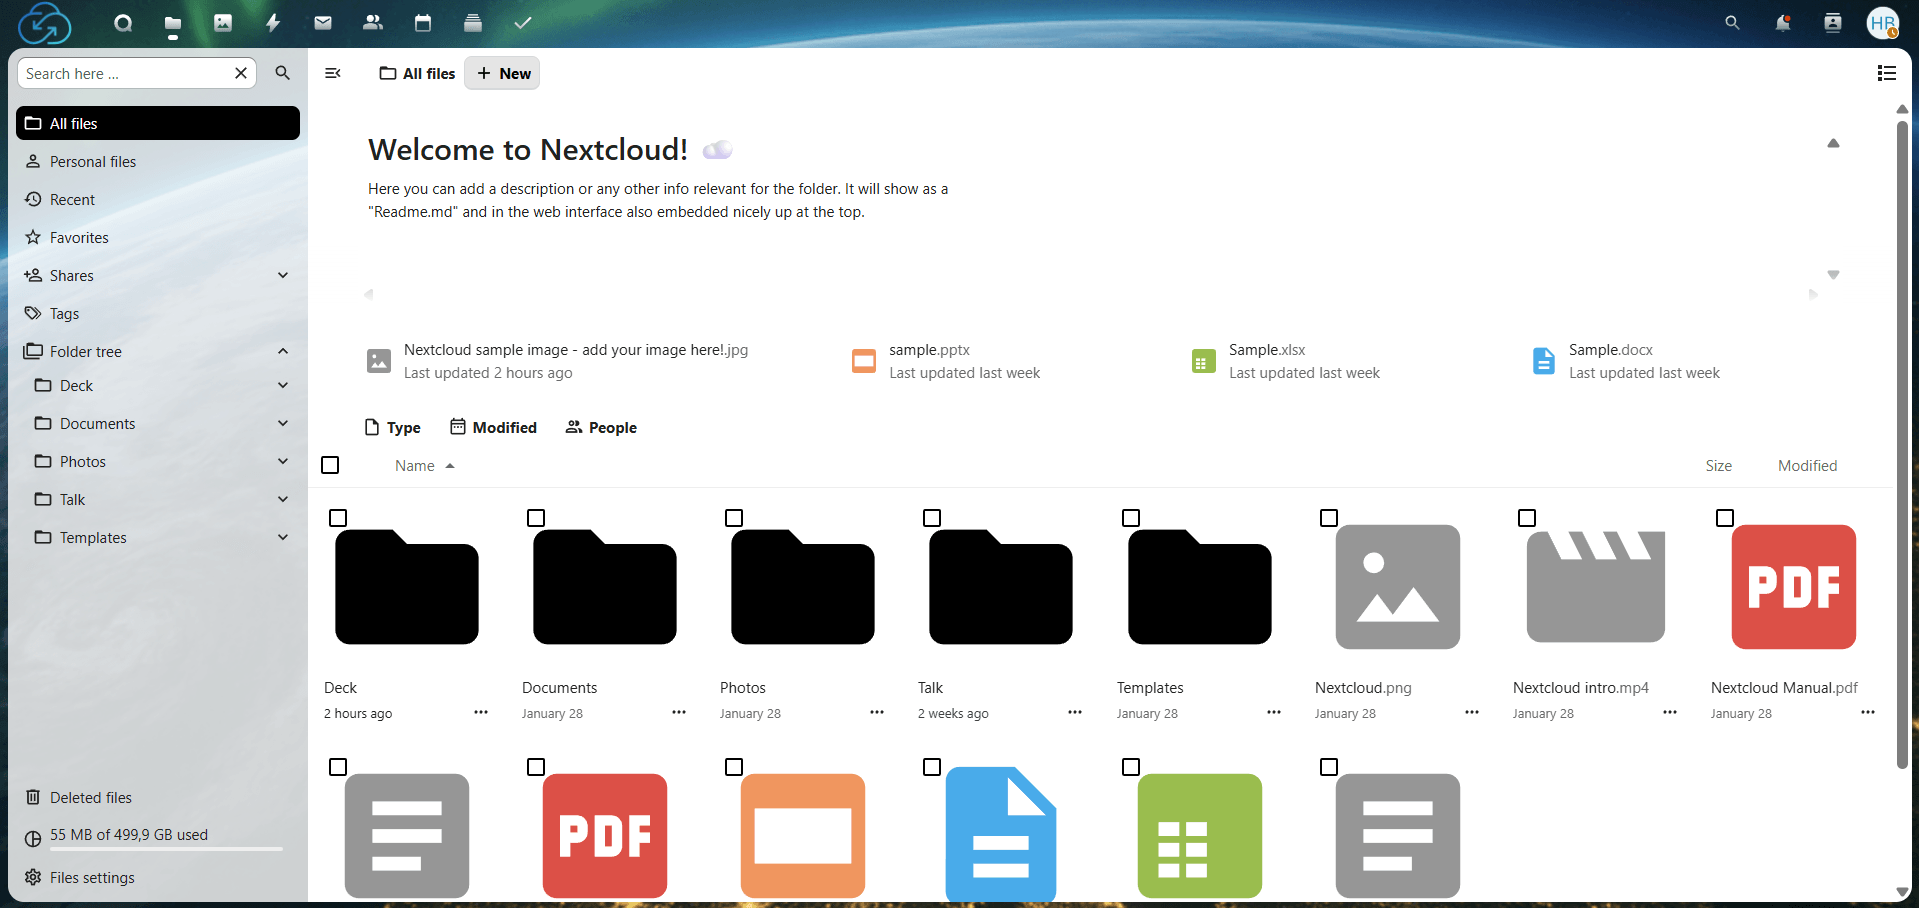The height and width of the screenshot is (908, 1919).
Task: Open the Favorites section in sidebar
Action: (x=78, y=237)
